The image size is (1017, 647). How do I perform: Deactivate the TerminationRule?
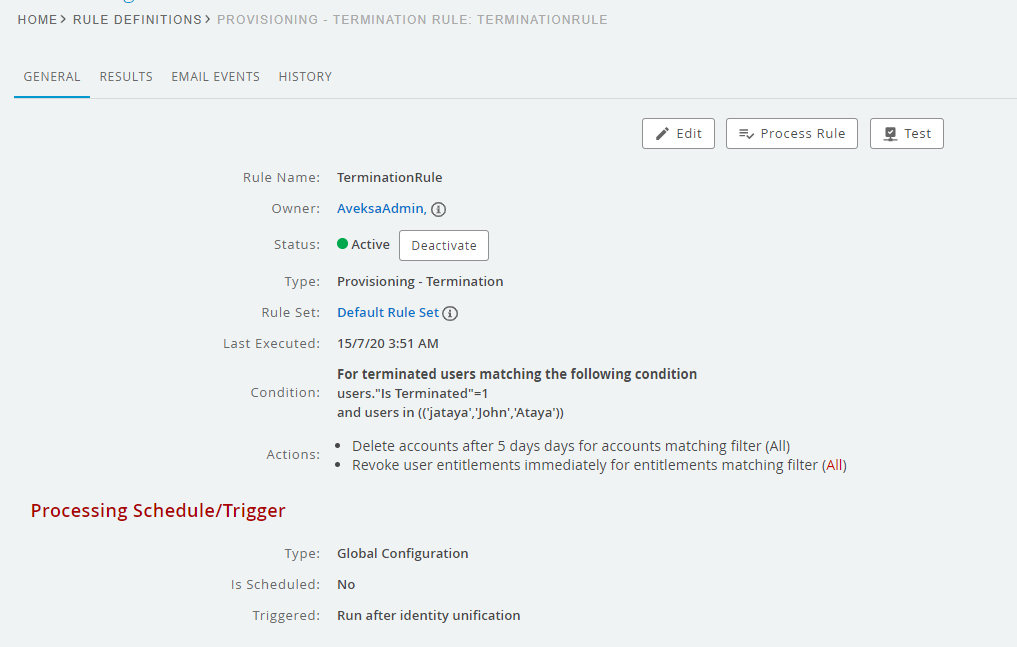444,245
